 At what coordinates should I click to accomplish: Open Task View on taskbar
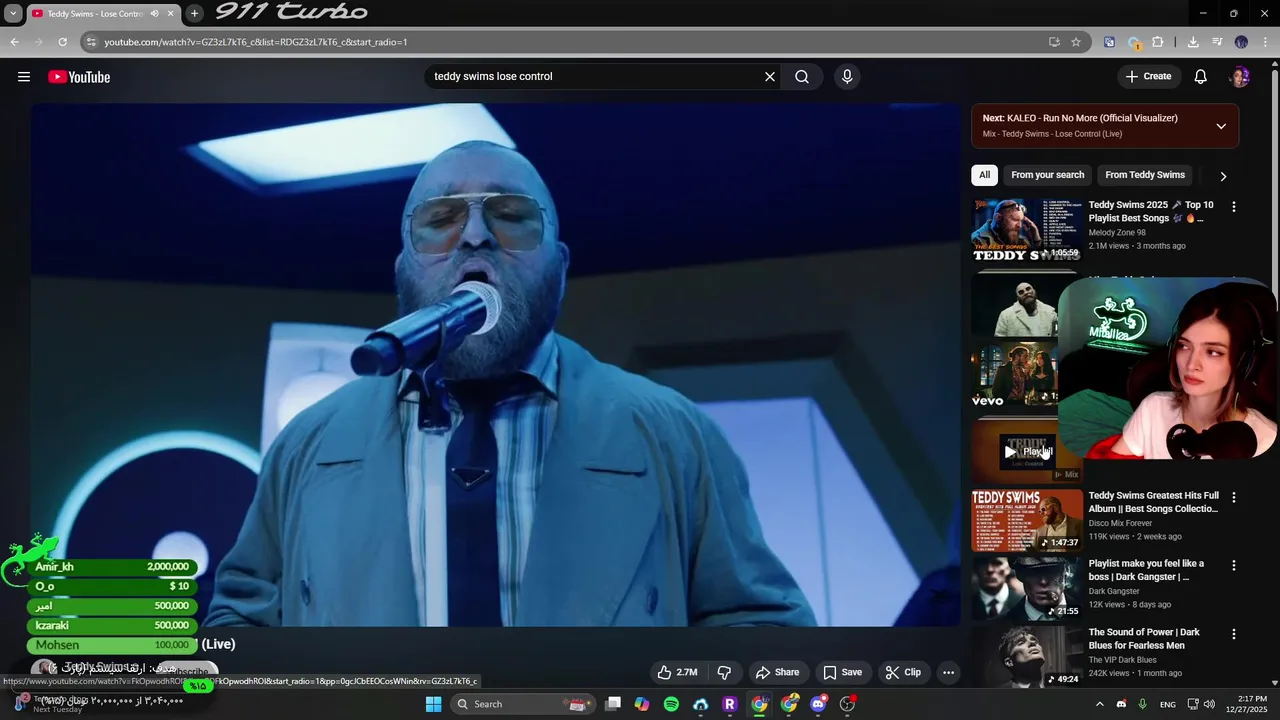pos(613,704)
